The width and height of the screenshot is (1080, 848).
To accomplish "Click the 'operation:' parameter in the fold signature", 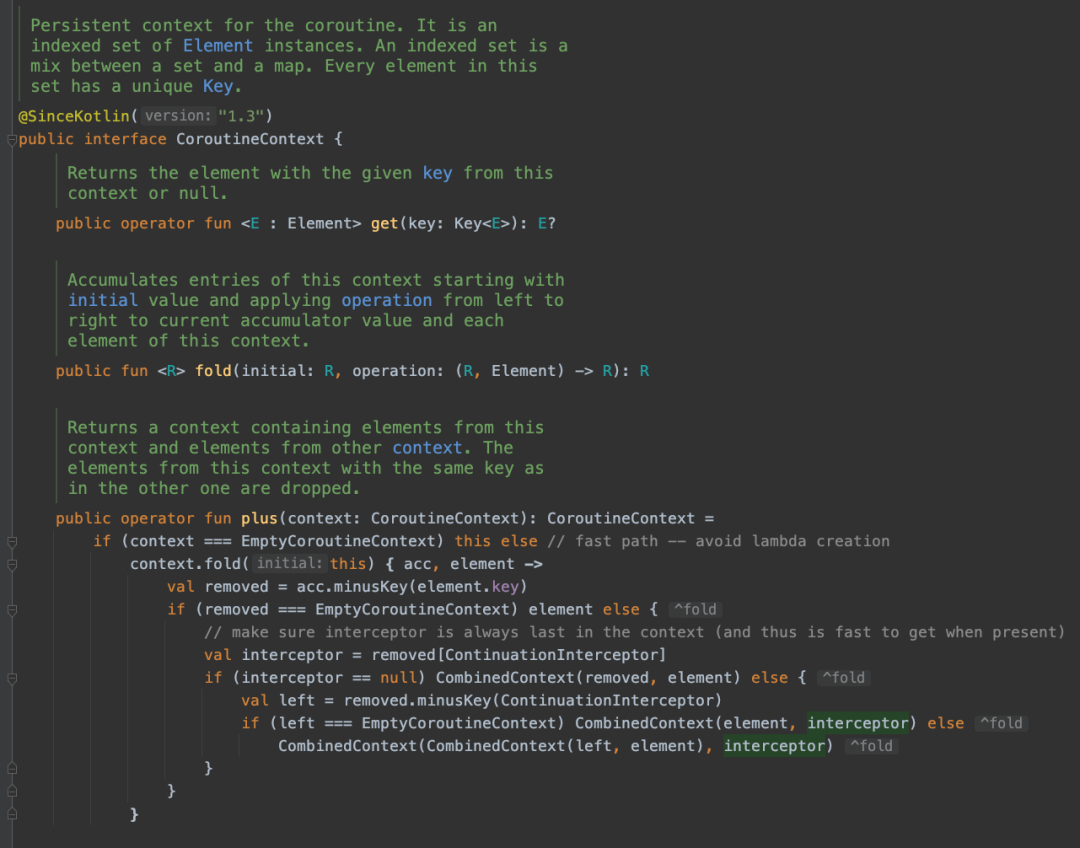I will coord(398,371).
